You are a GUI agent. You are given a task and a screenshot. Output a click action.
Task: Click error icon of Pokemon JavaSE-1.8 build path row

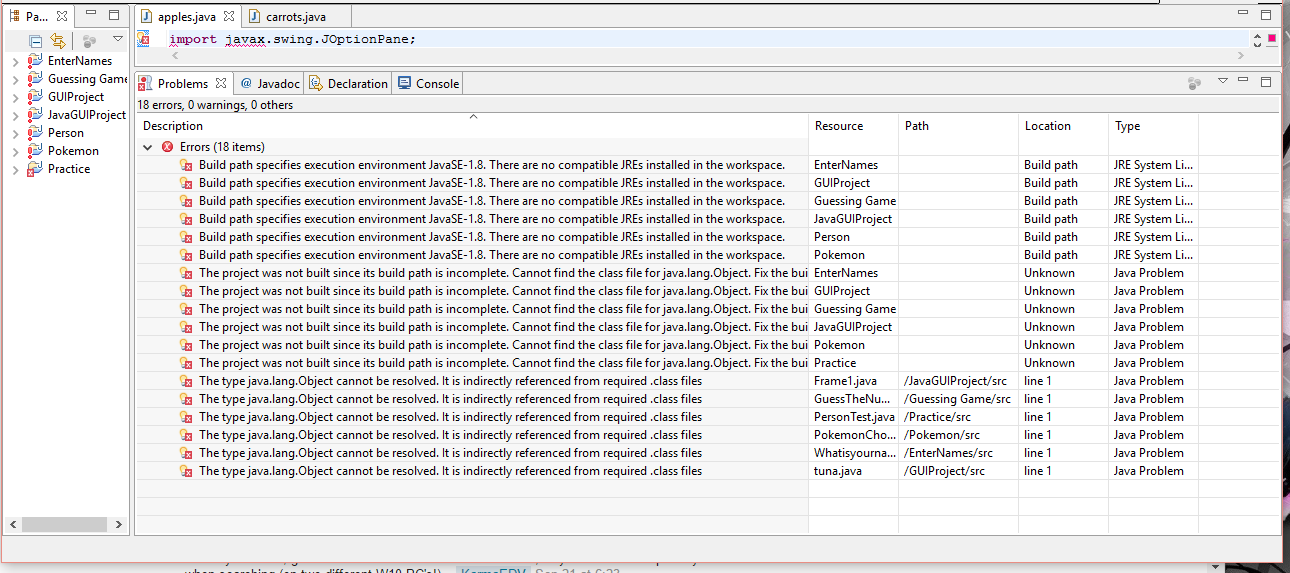185,255
